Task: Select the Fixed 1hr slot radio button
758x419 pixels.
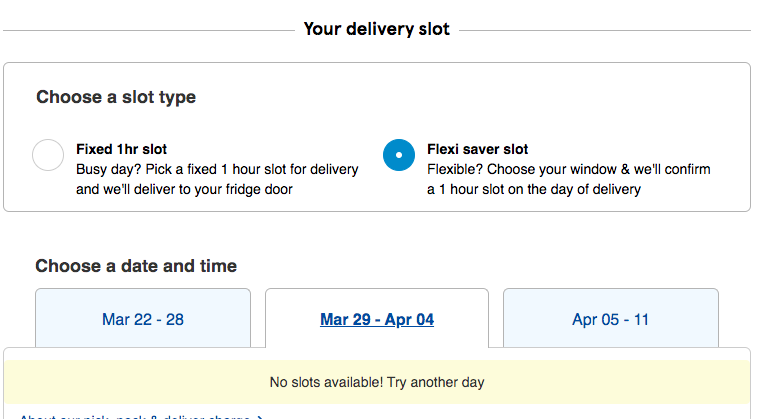Action: [48, 156]
